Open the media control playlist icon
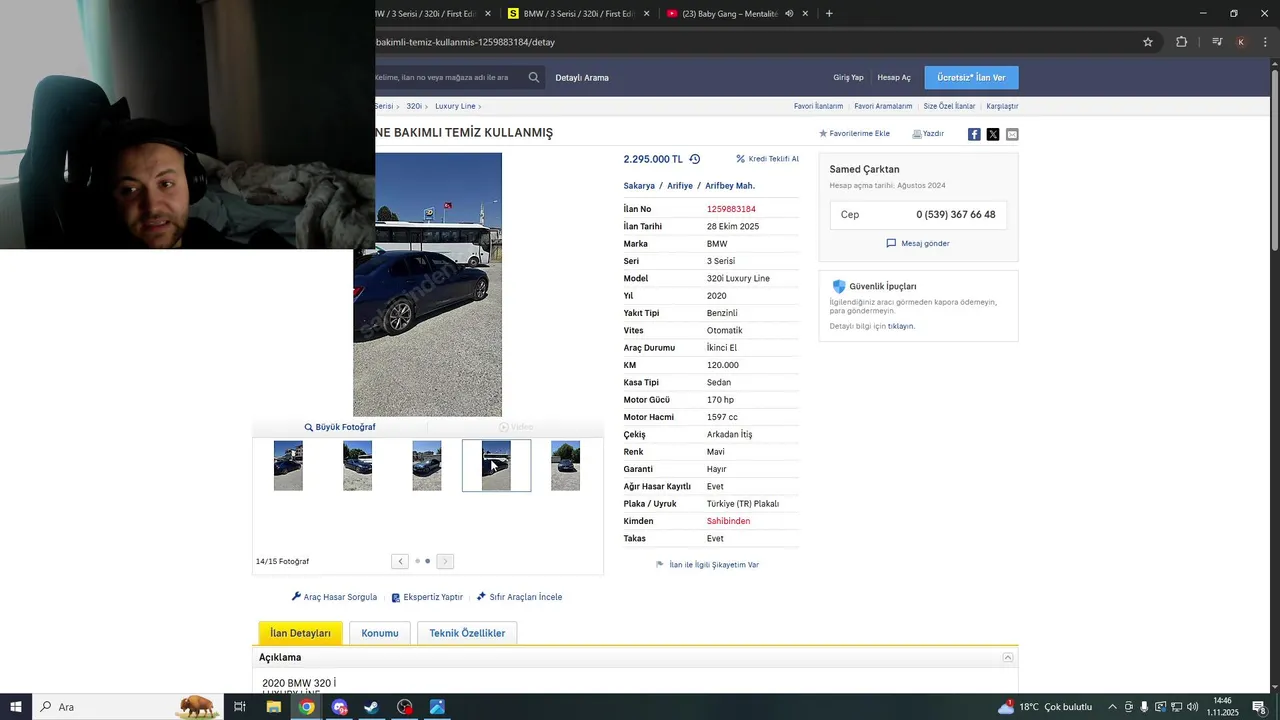Viewport: 1280px width, 720px height. click(1217, 42)
